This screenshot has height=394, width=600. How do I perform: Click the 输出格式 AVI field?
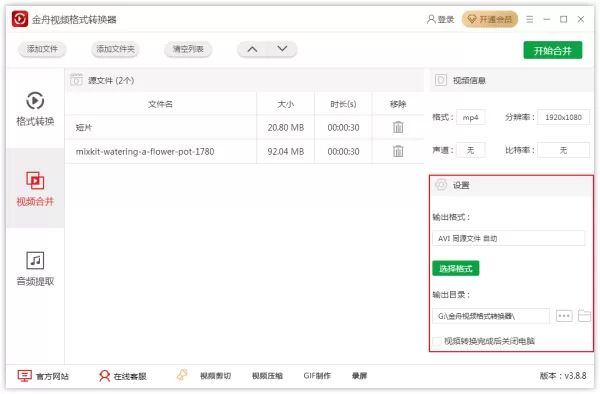509,238
